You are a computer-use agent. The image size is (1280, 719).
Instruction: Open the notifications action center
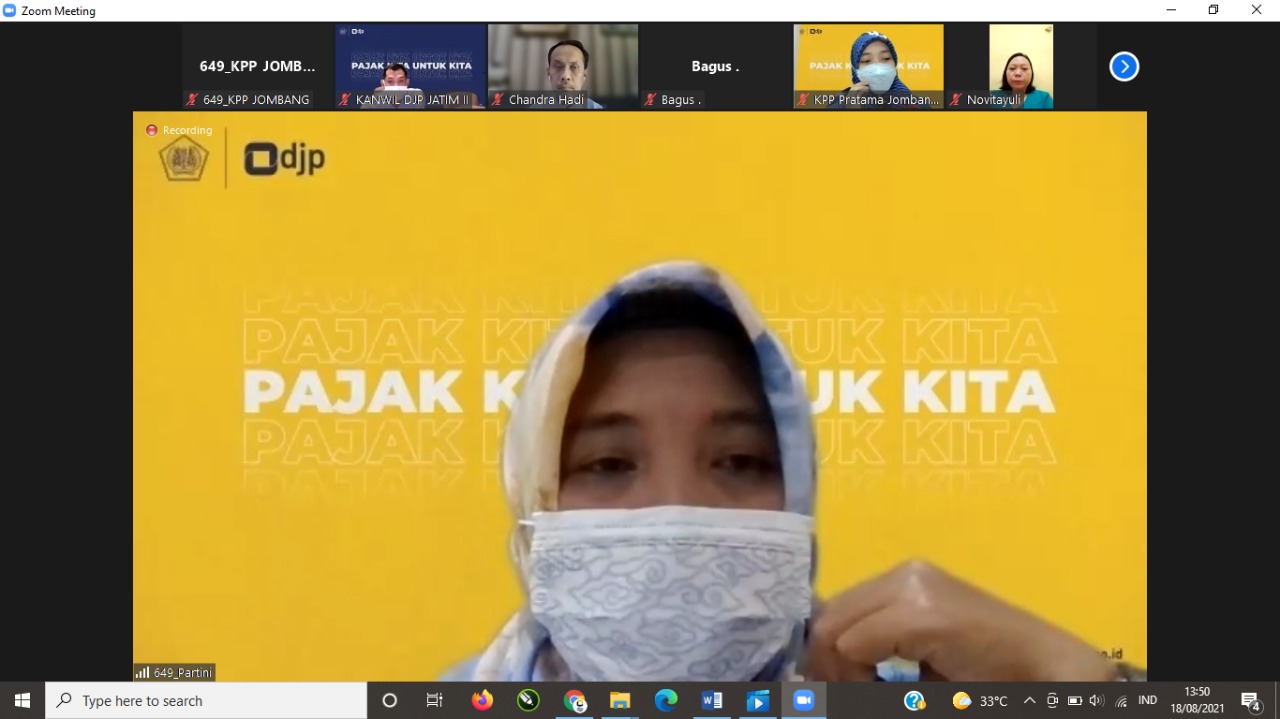pos(1250,701)
